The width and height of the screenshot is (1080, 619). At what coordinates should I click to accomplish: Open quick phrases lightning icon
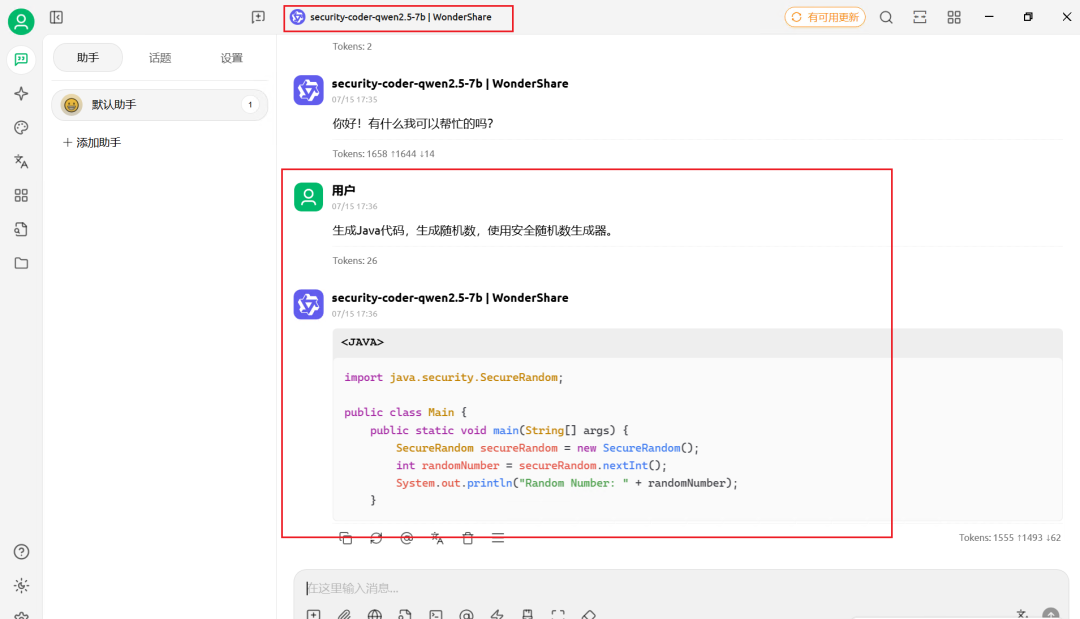point(497,614)
